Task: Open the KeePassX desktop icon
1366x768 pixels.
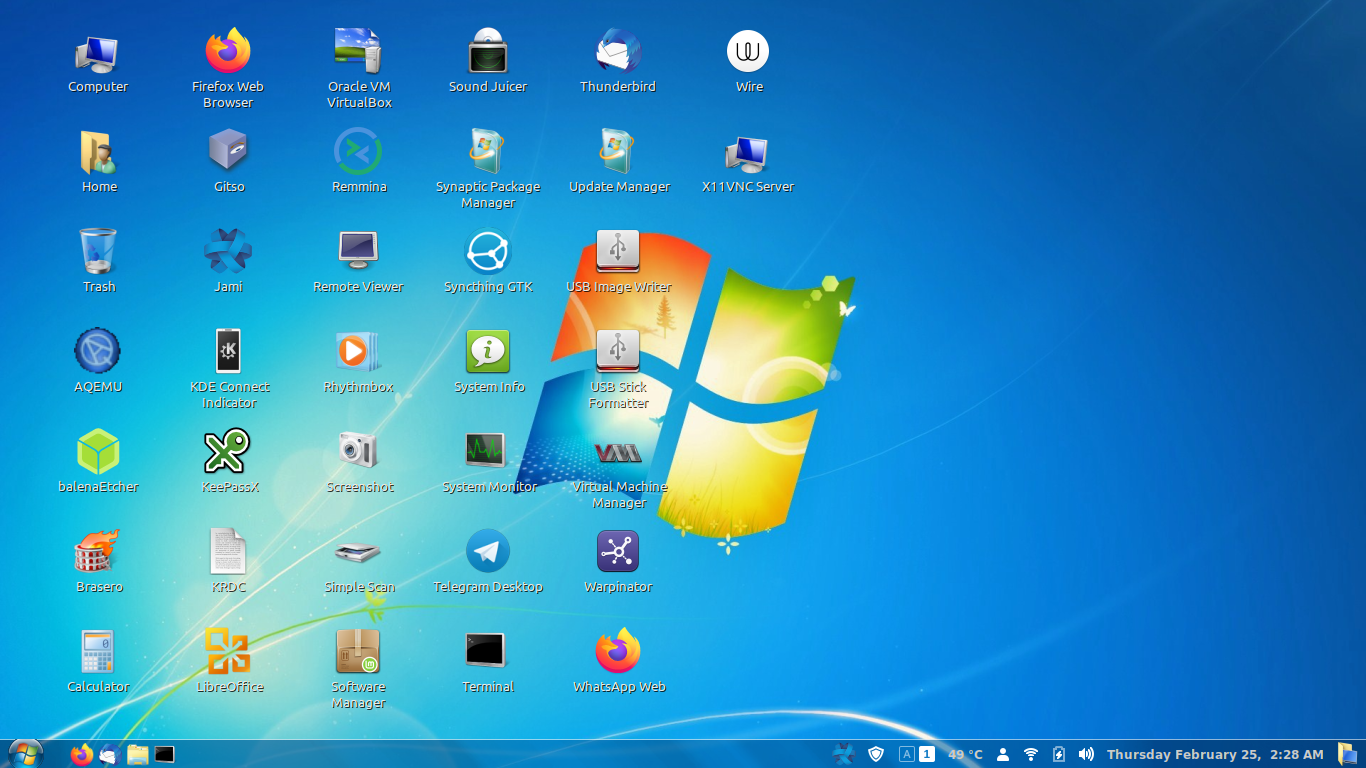Action: [x=228, y=452]
